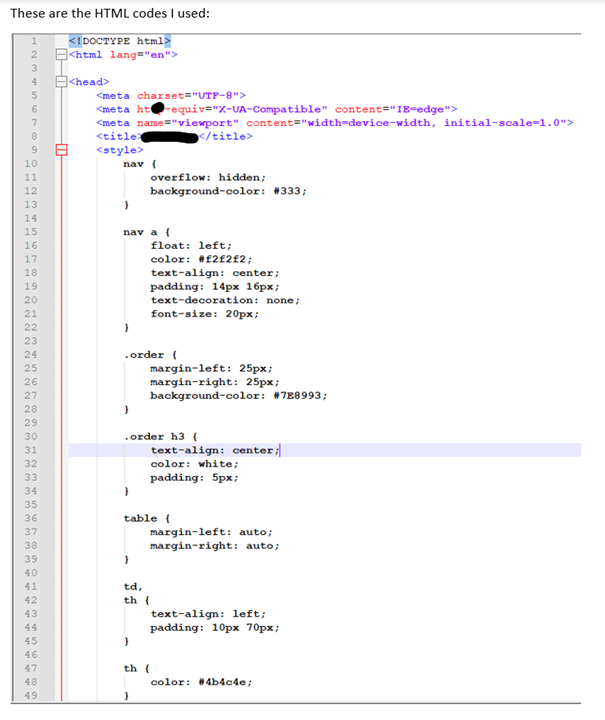The height and width of the screenshot is (720, 605).
Task: Click the name="viewport" attribute
Action: coord(188,123)
